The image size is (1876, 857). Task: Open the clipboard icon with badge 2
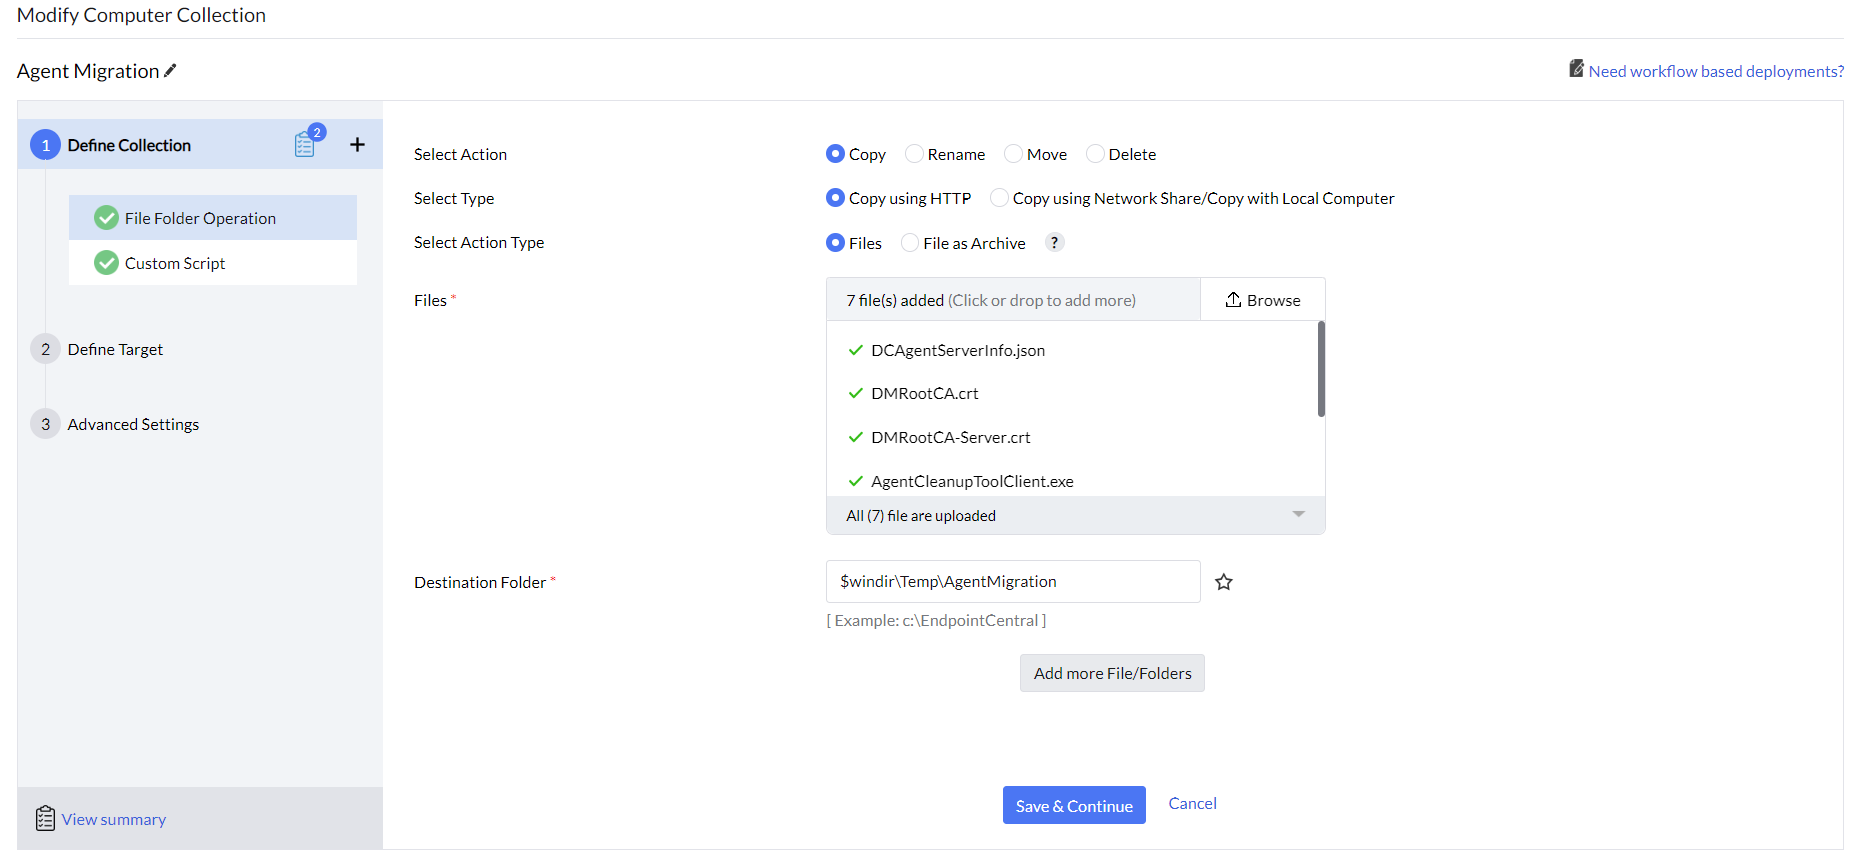click(x=305, y=145)
